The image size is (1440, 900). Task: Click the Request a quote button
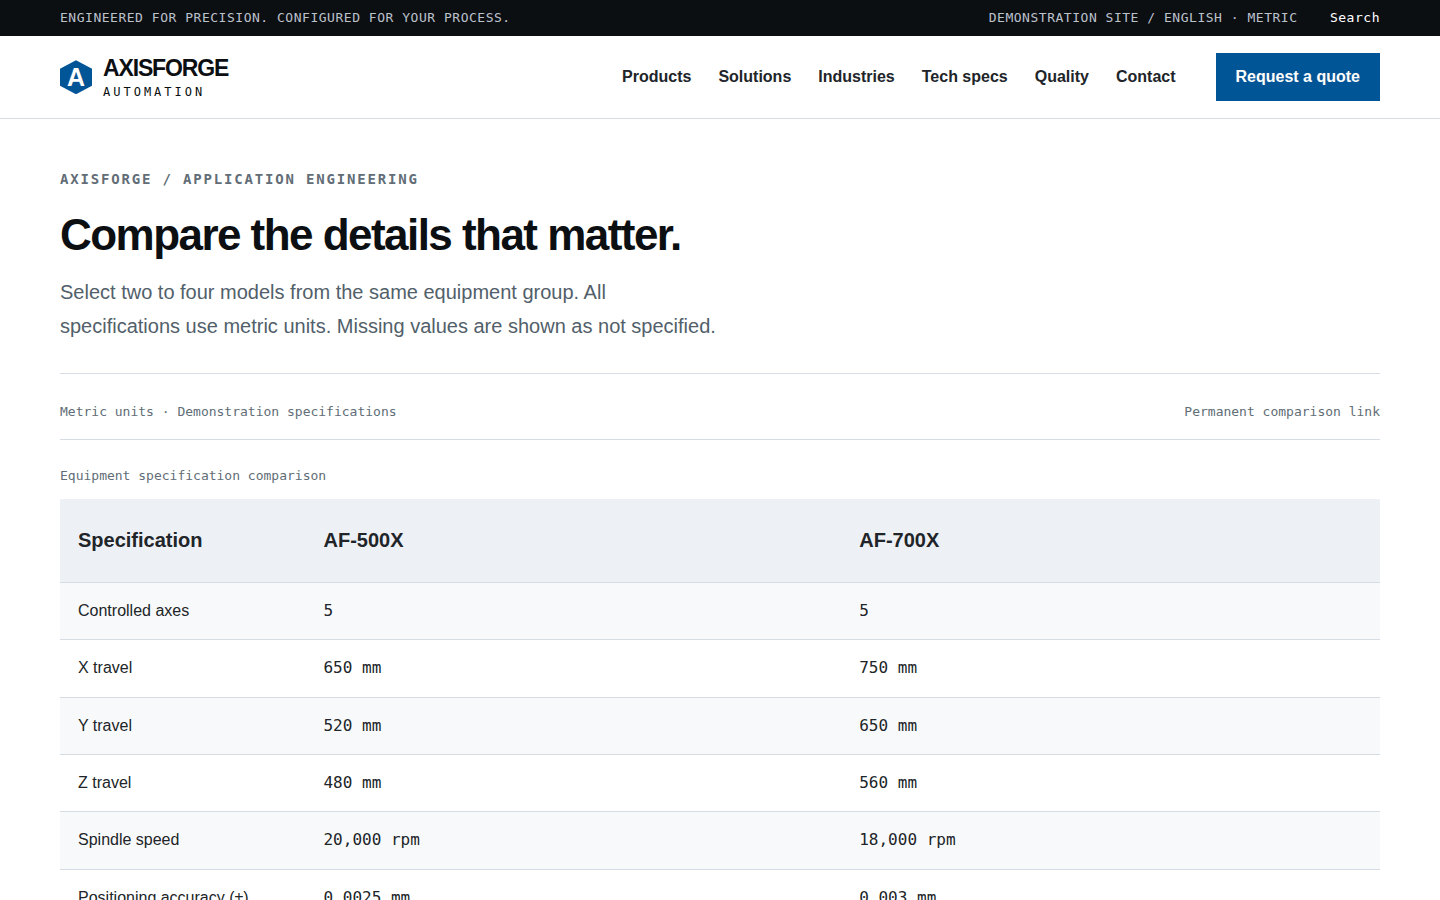point(1297,77)
